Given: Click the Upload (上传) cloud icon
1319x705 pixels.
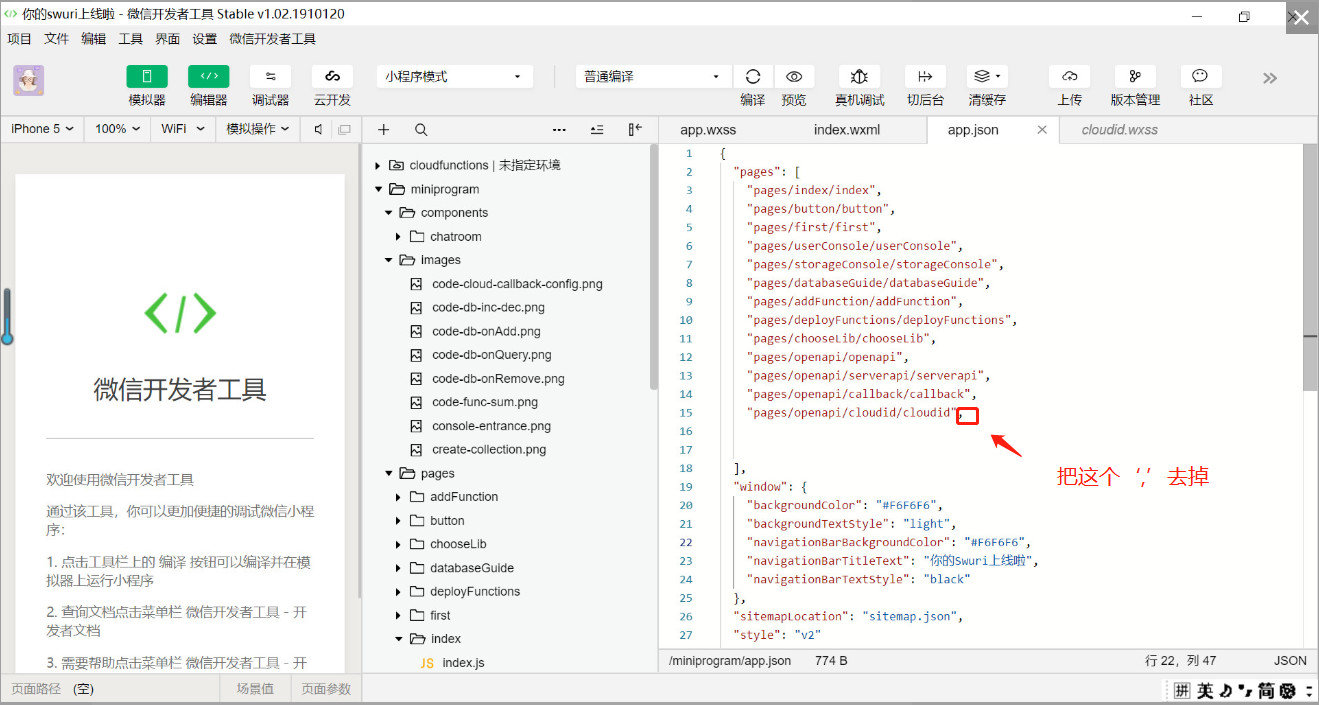Looking at the screenshot, I should 1069,77.
